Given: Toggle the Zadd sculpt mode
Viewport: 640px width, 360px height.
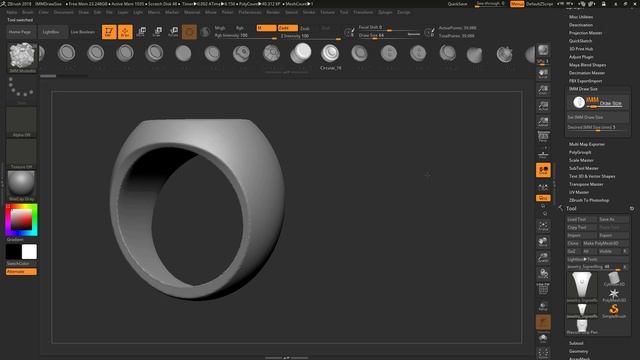Looking at the screenshot, I should 287,28.
